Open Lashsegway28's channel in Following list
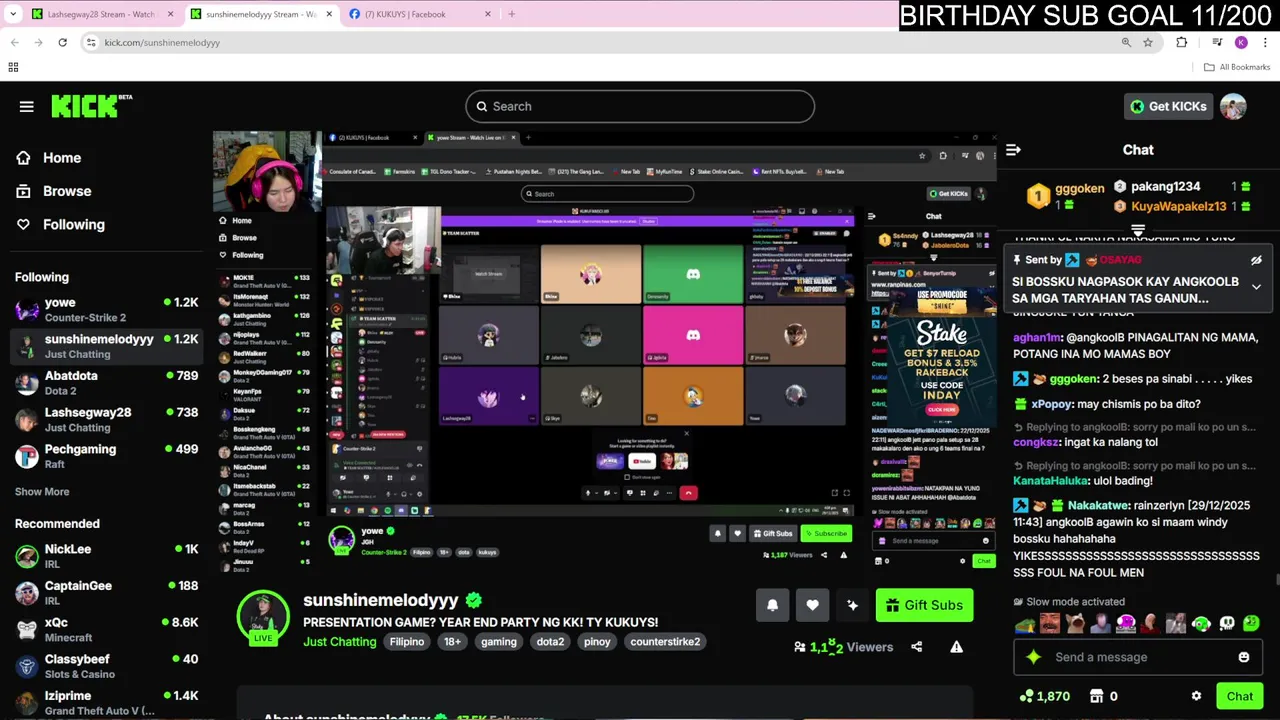The height and width of the screenshot is (720, 1280). tap(106, 419)
